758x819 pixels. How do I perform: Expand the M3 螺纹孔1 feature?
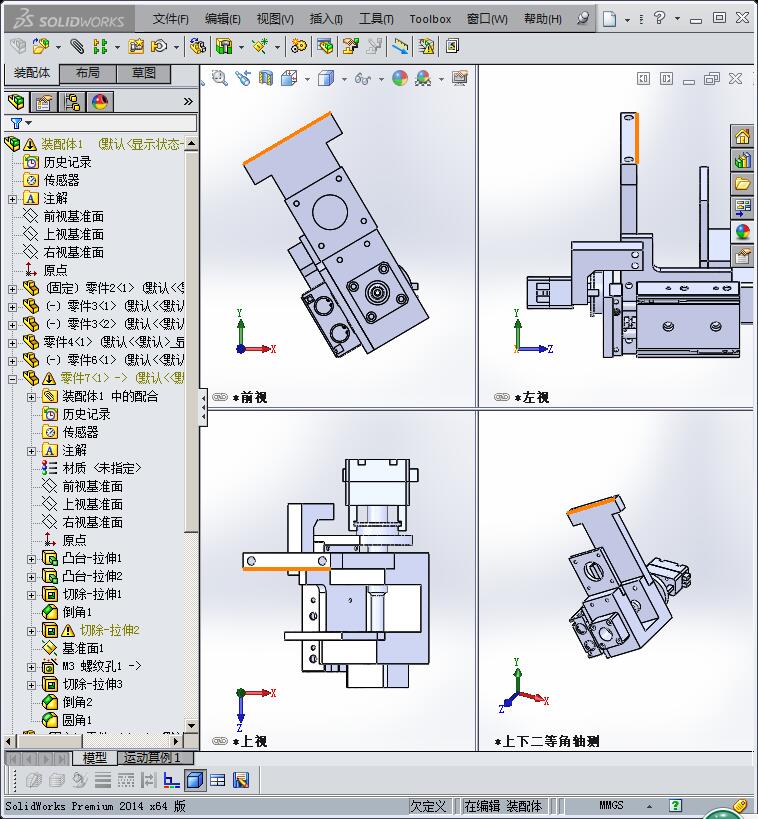tap(31, 666)
